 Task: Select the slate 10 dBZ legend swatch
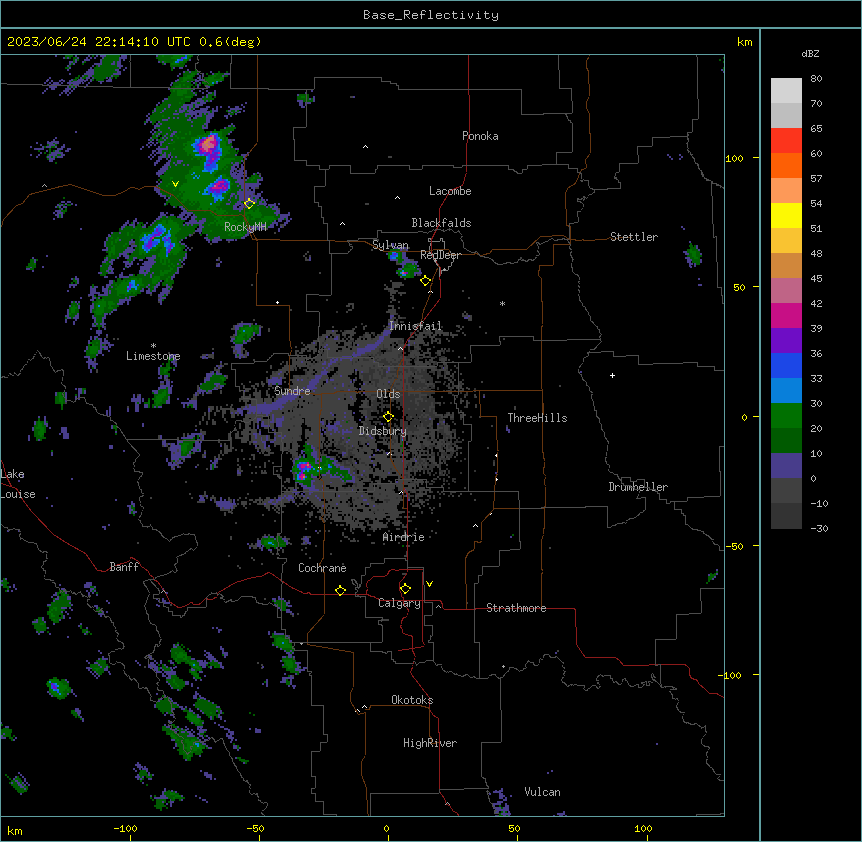tap(786, 466)
